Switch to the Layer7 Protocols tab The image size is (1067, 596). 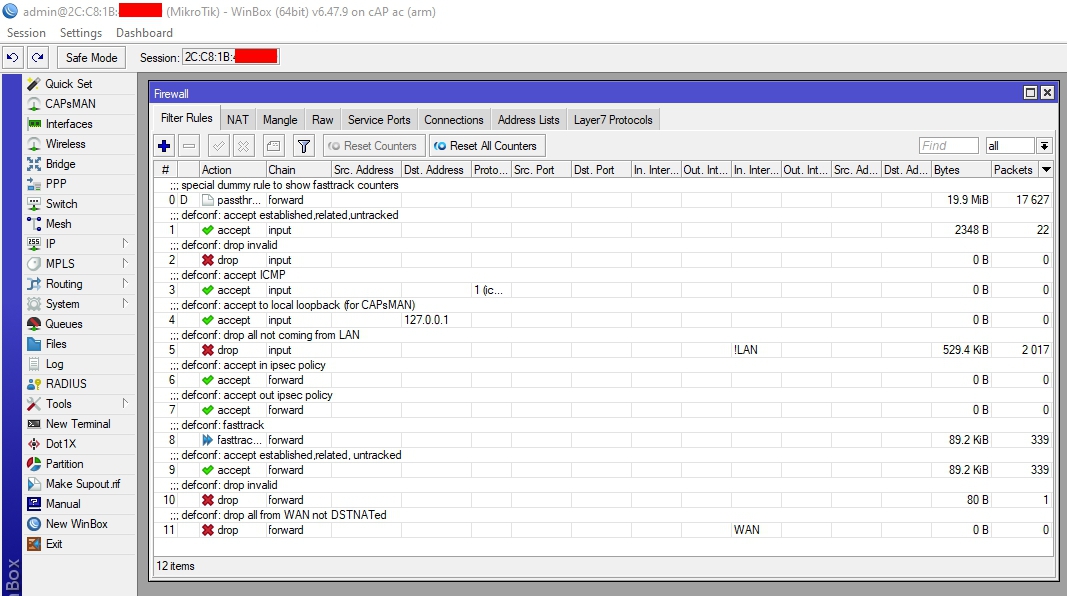click(613, 120)
